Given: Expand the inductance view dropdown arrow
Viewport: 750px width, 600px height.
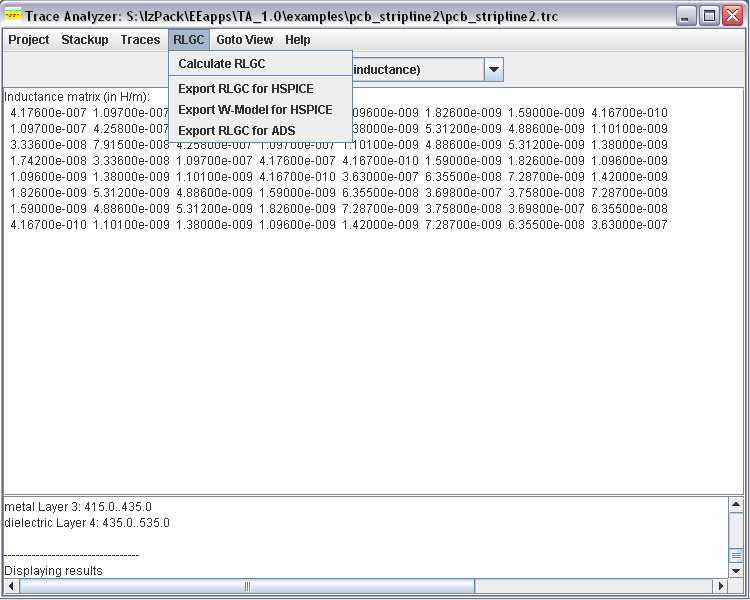Looking at the screenshot, I should point(494,70).
